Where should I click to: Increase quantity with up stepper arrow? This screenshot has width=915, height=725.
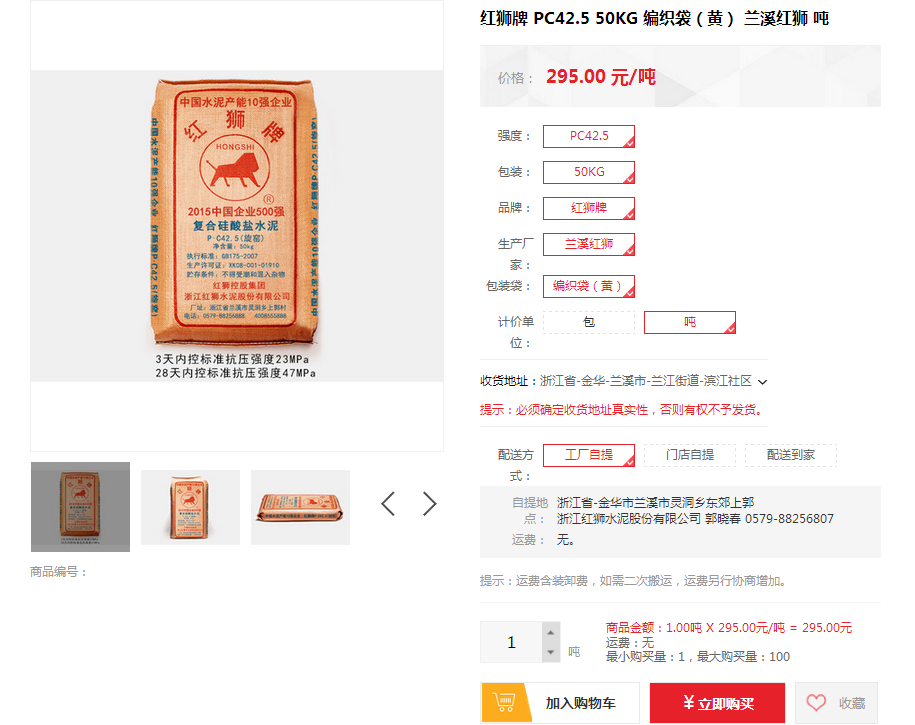[x=550, y=632]
